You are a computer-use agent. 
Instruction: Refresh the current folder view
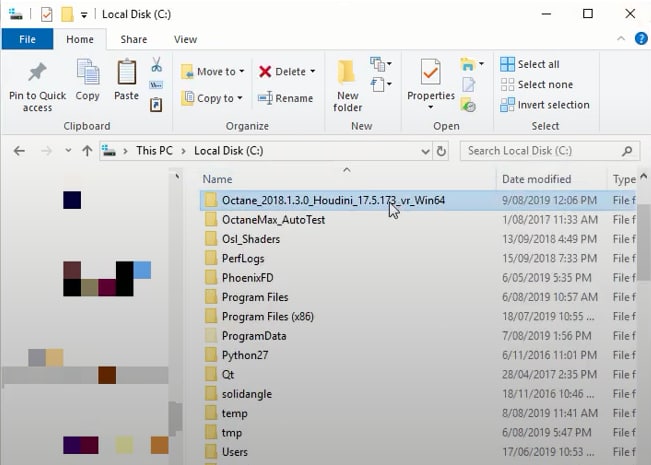click(x=442, y=151)
